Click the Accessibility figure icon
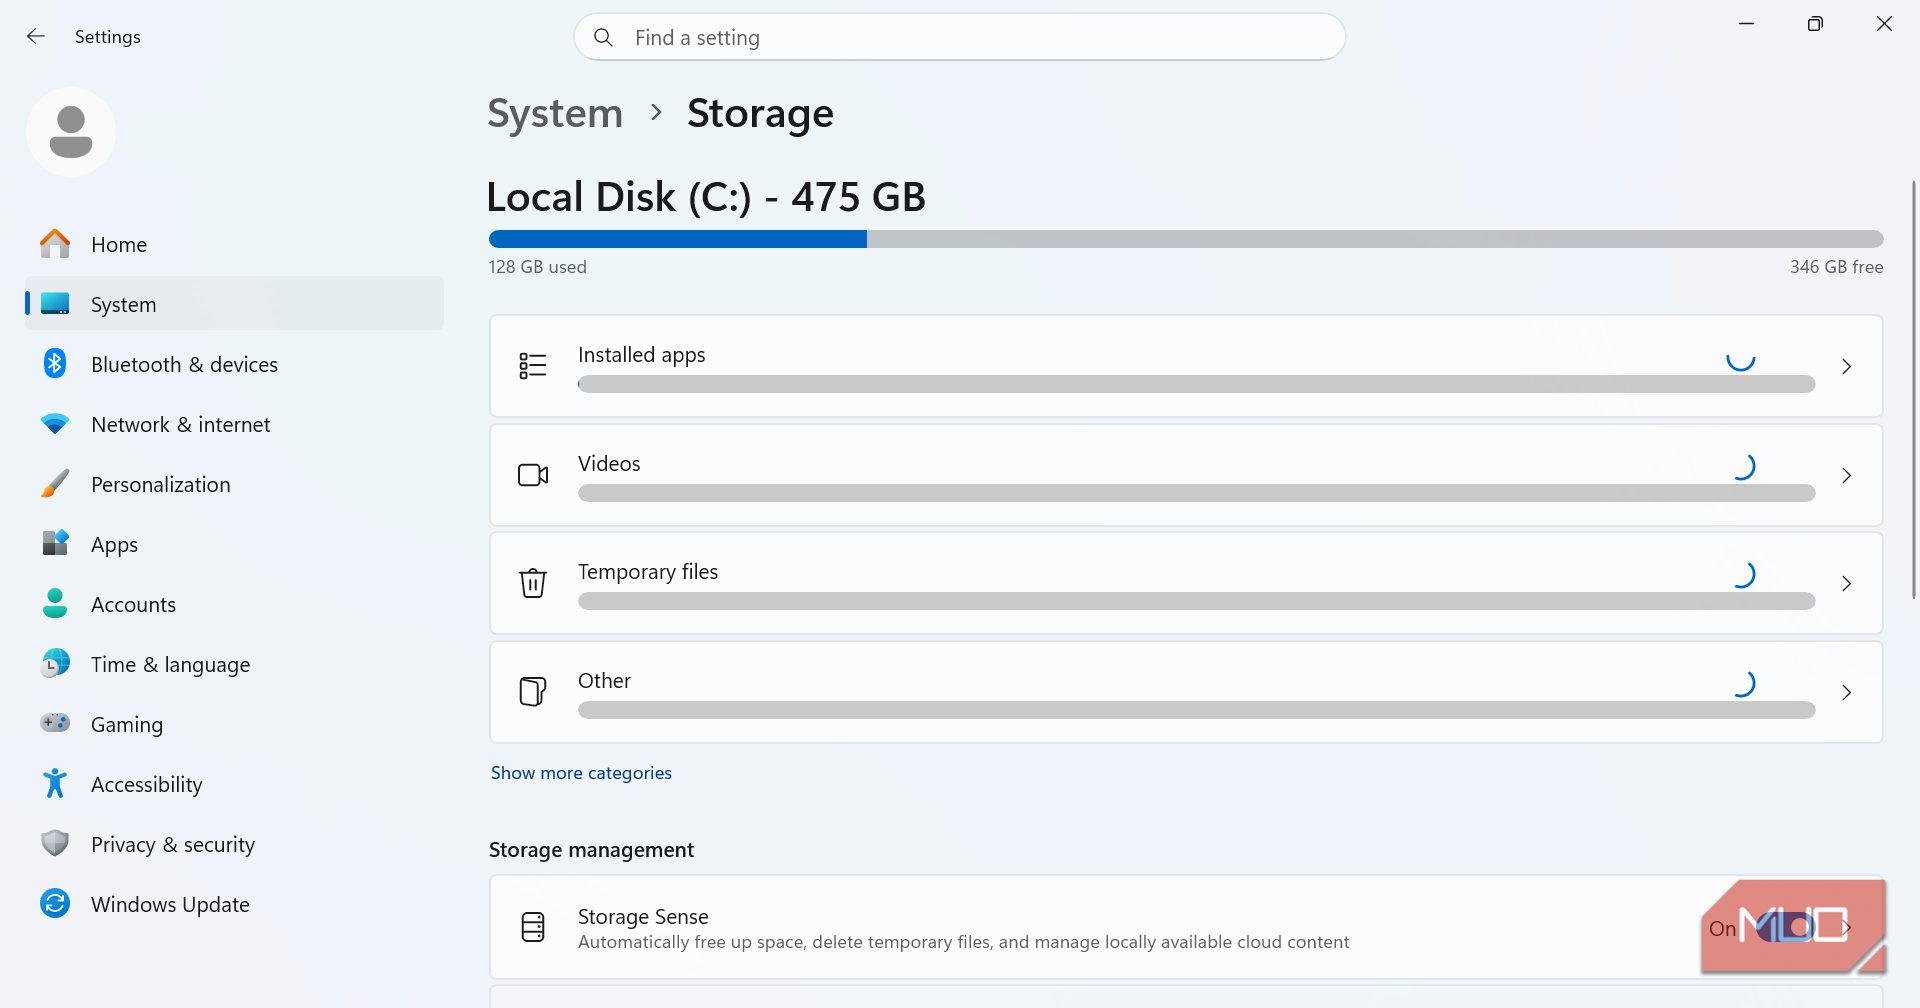1920x1008 pixels. (55, 783)
